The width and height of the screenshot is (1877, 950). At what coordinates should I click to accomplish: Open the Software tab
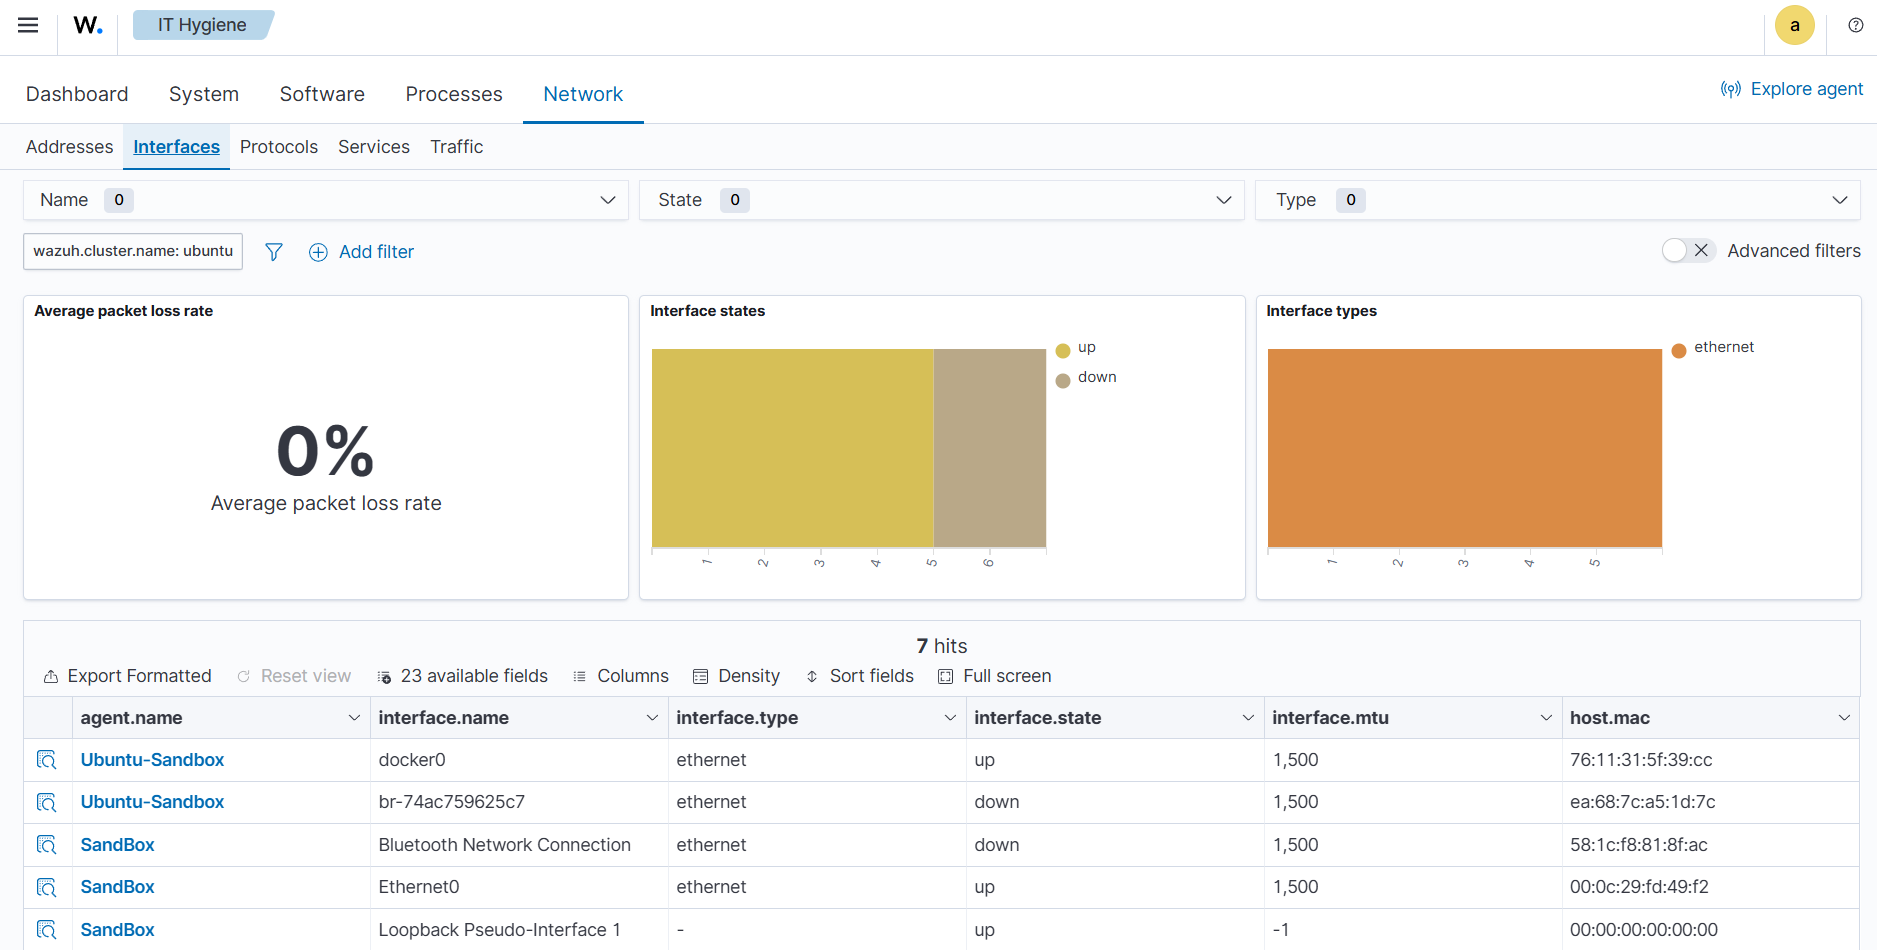(x=322, y=94)
